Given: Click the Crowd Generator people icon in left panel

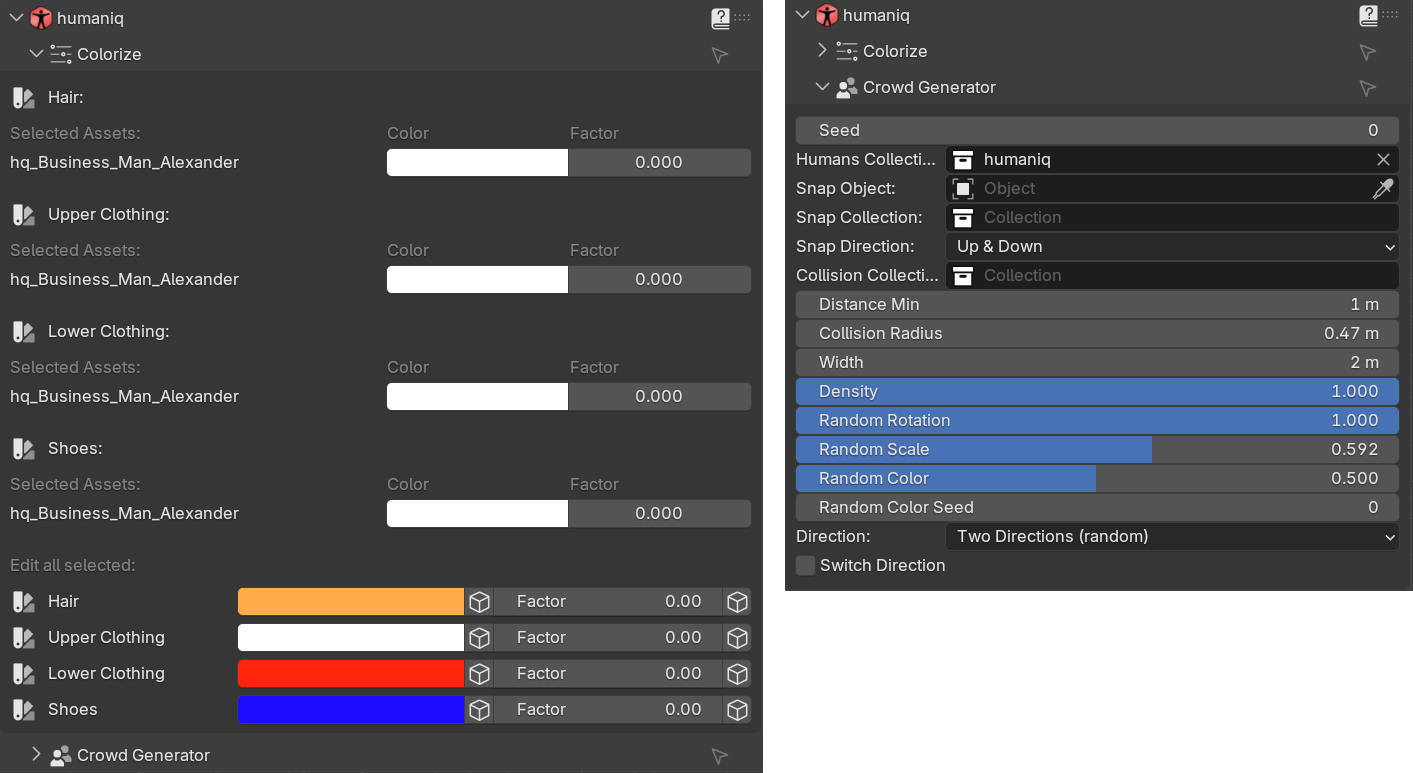Looking at the screenshot, I should pyautogui.click(x=61, y=755).
